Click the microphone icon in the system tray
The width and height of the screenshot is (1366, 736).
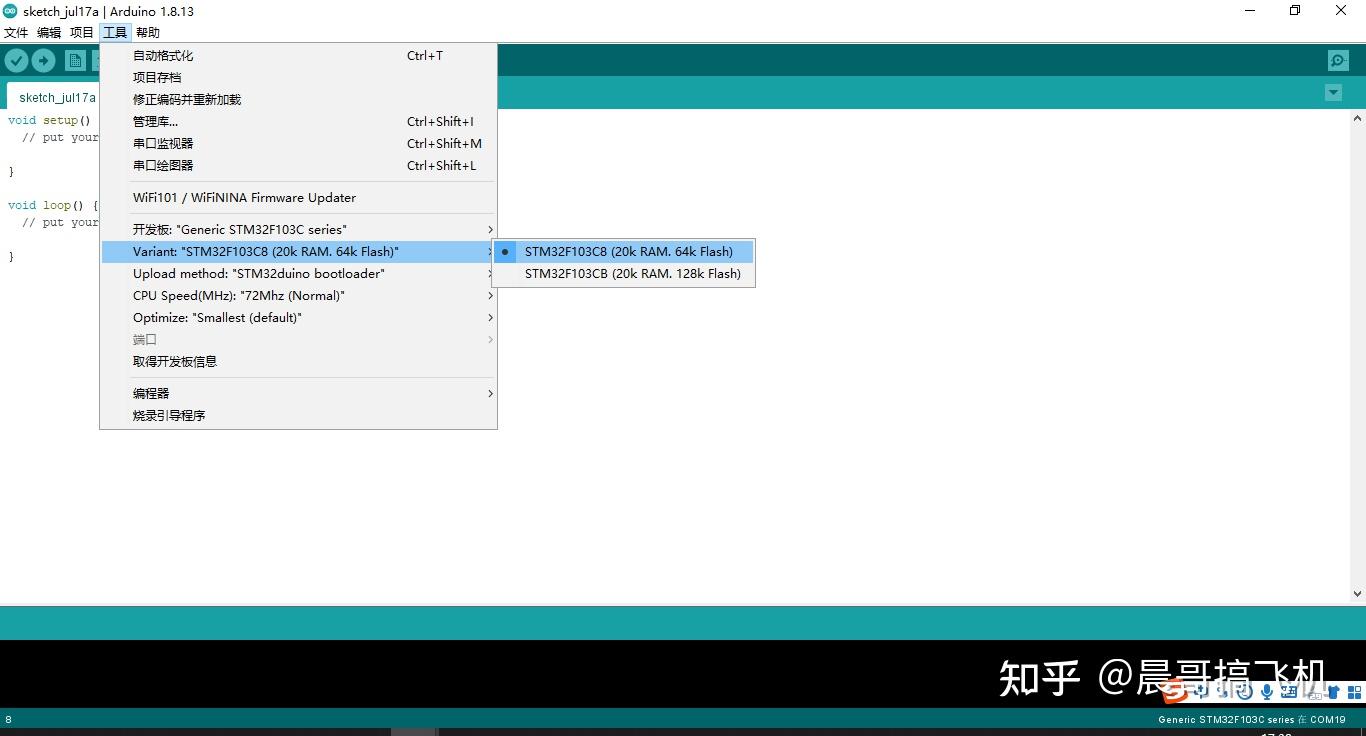[1267, 691]
